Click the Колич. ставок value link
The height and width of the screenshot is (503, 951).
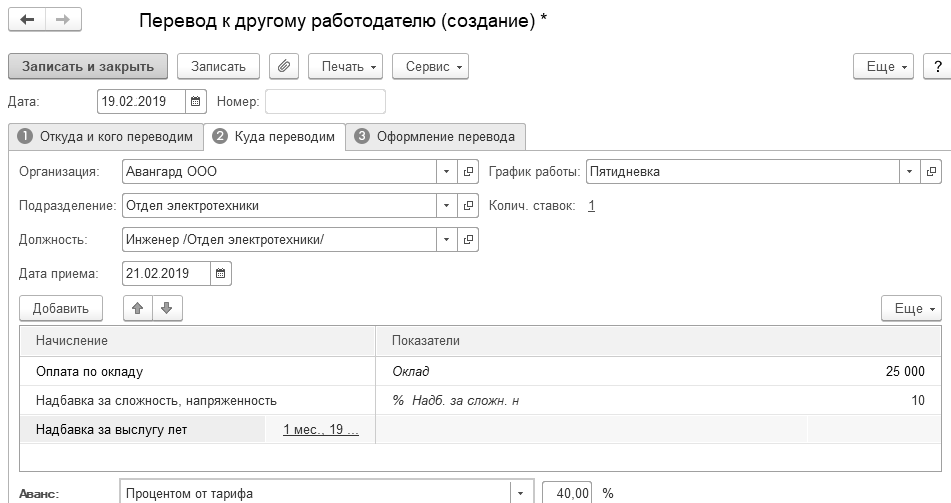tap(591, 206)
